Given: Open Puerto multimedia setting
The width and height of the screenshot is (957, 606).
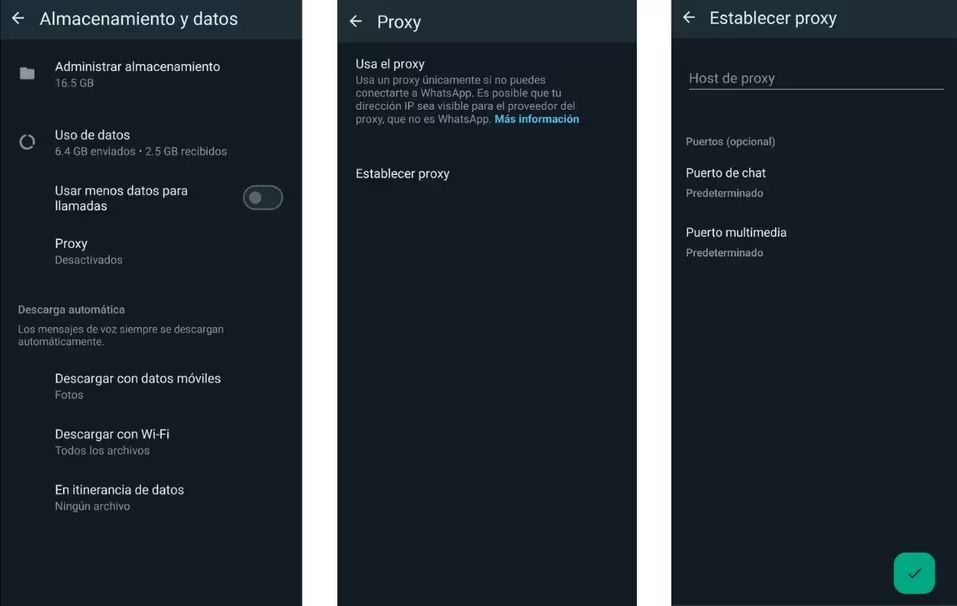Looking at the screenshot, I should click(x=736, y=241).
